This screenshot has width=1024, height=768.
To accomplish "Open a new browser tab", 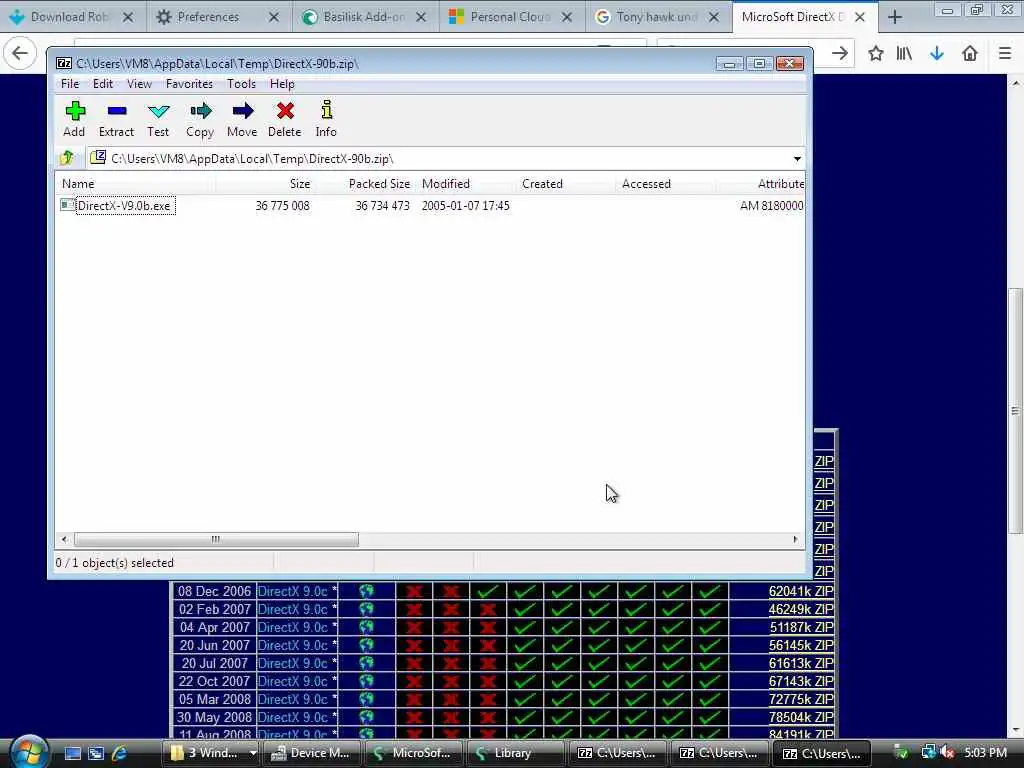I will 895,17.
